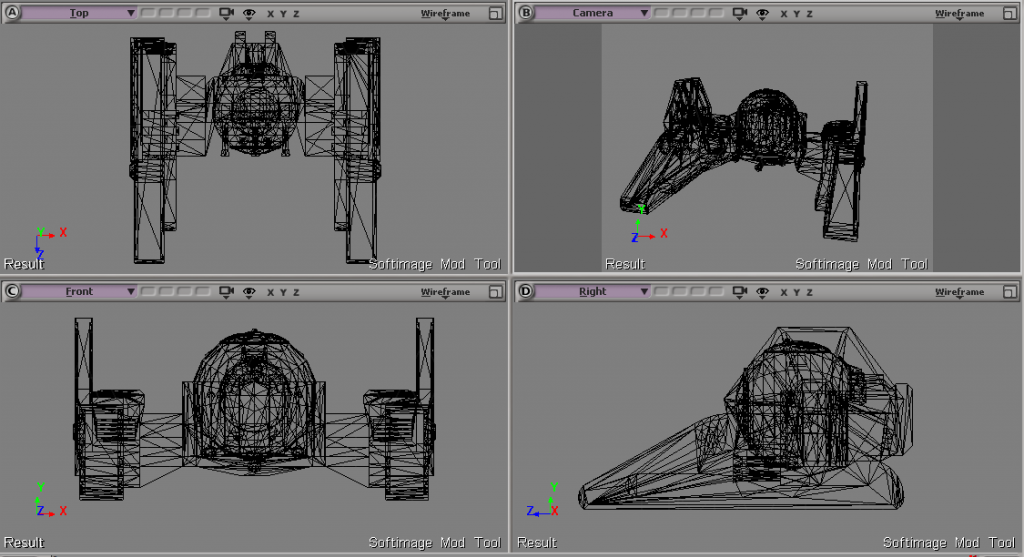Click the second memo camera slot in Top viewport
This screenshot has height=557, width=1024.
(167, 13)
